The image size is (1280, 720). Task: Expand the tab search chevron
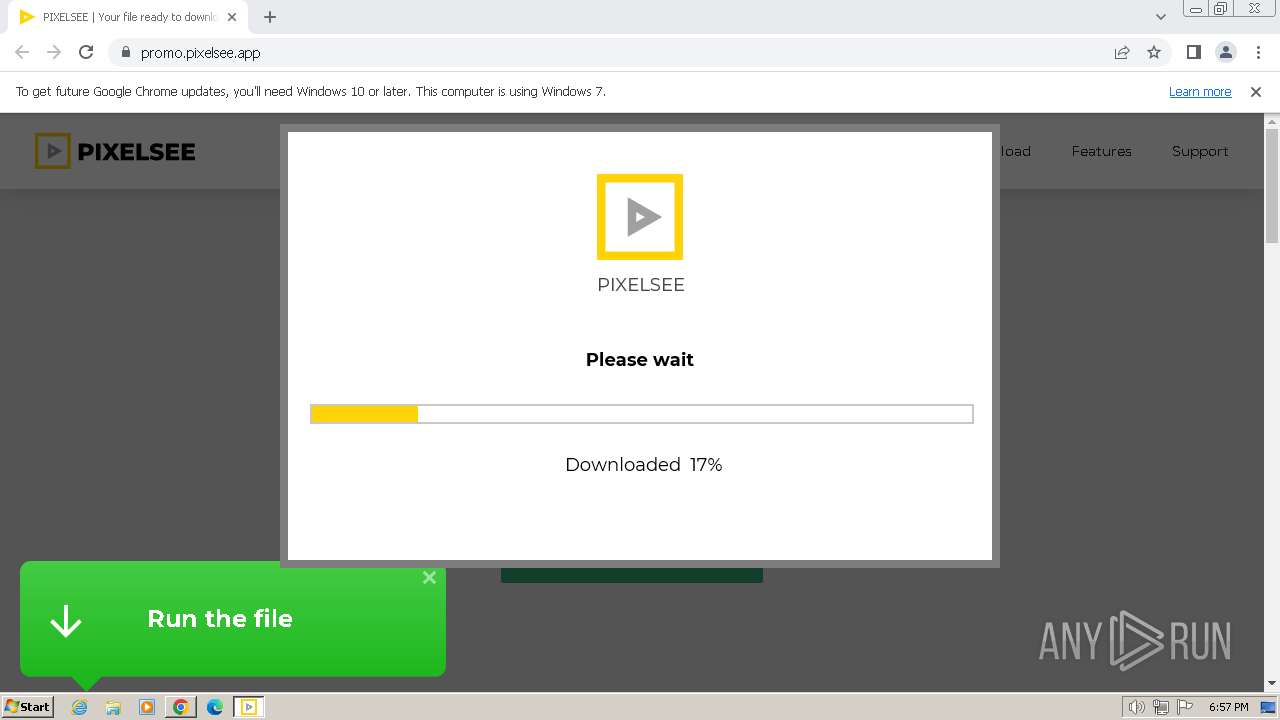click(1161, 17)
